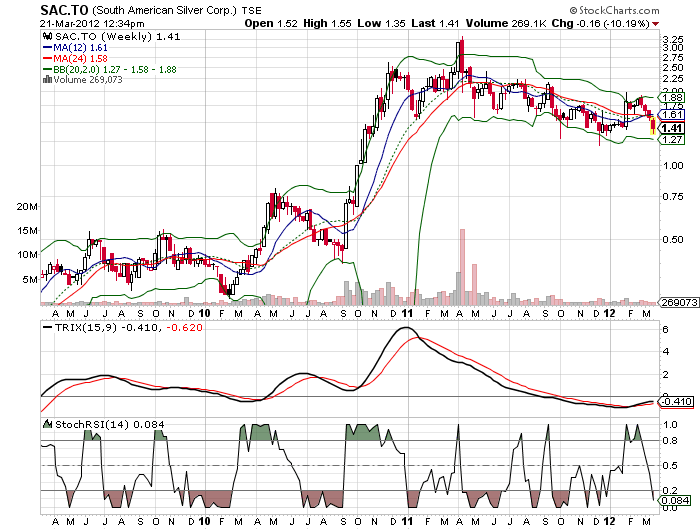Click the 0.75 price axis label
This screenshot has height=530, width=700.
point(673,196)
